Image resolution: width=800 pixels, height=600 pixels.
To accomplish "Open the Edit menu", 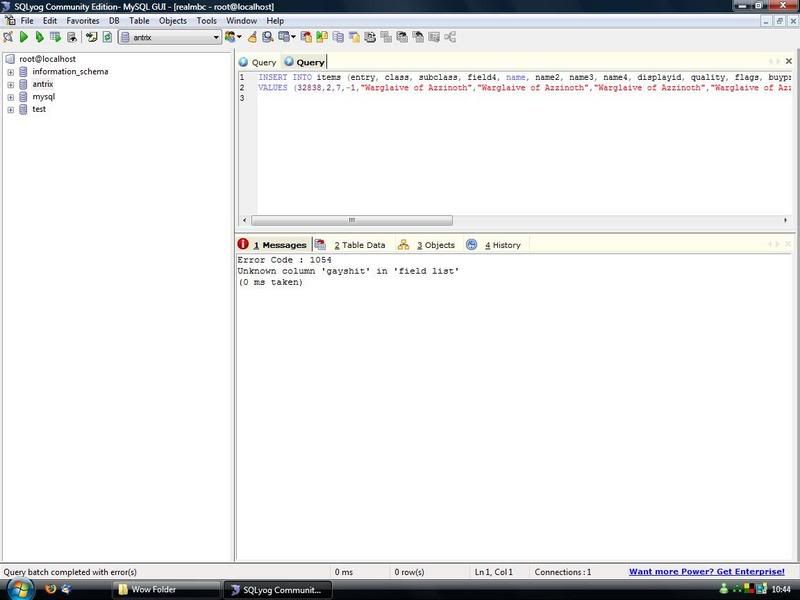I will tap(49, 21).
